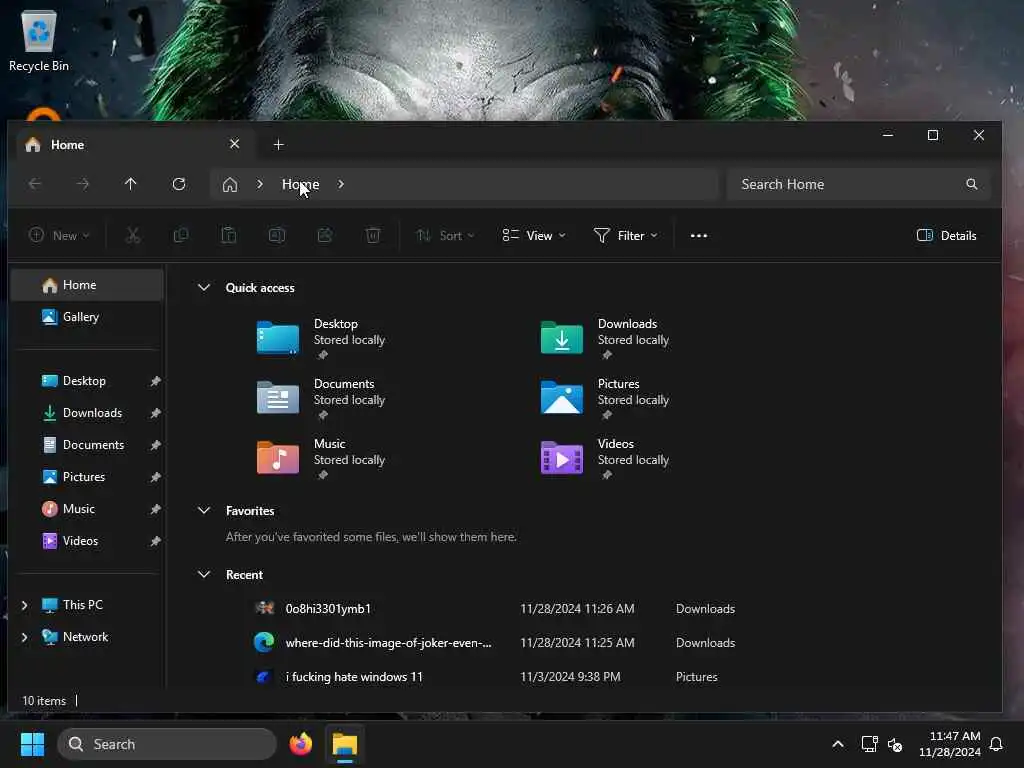Toggle the Details pane
The width and height of the screenshot is (1024, 768).
point(946,236)
